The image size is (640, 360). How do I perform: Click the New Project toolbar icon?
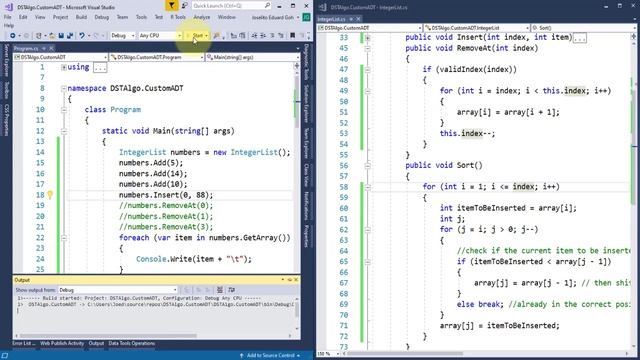tap(39, 36)
